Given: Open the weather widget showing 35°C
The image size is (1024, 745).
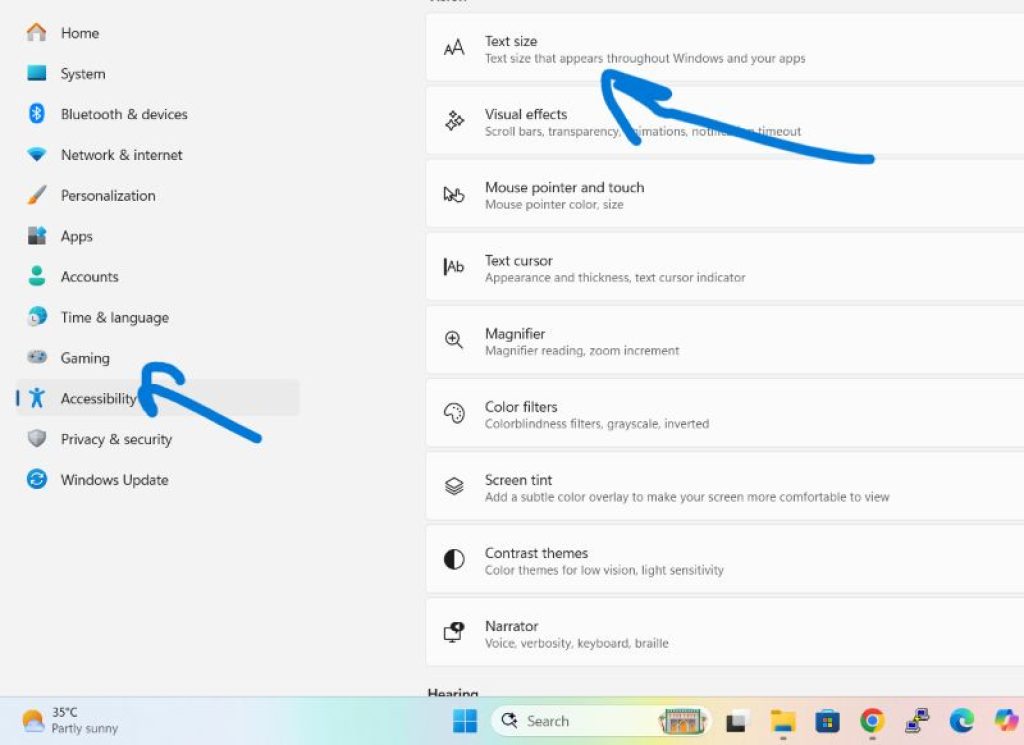Looking at the screenshot, I should tap(70, 720).
